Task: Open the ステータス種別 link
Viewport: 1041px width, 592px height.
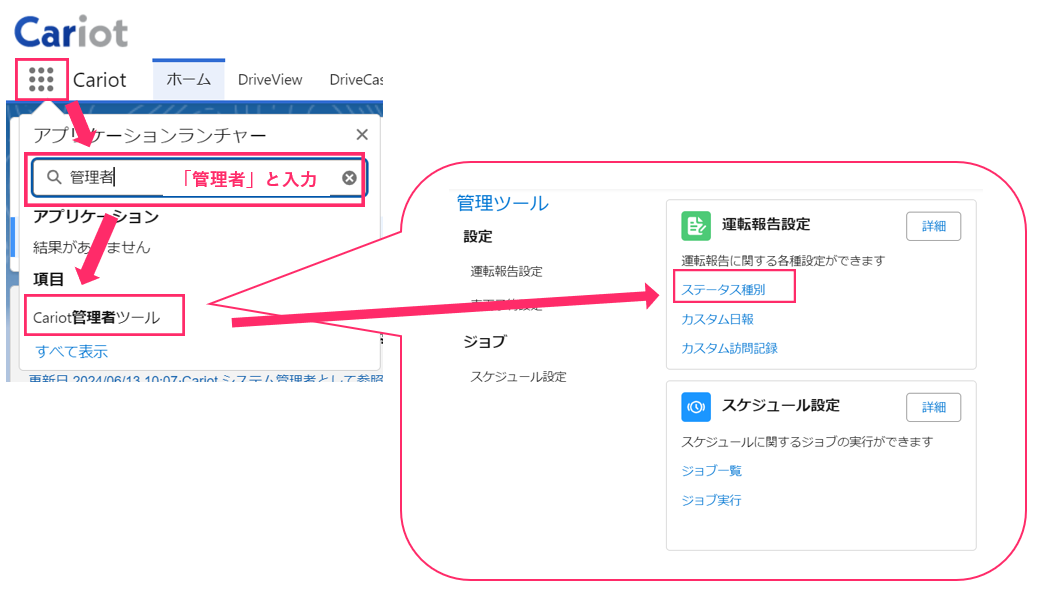Action: (723, 289)
